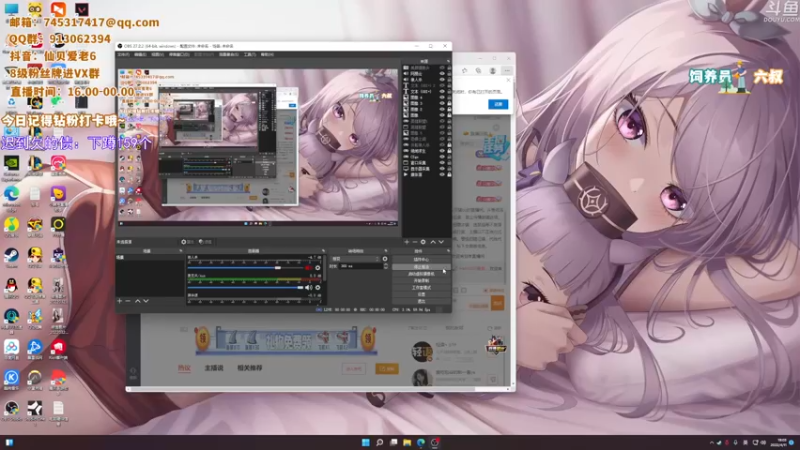The width and height of the screenshot is (800, 450).
Task: Open Edge profile avatar icon
Action: coord(493,70)
